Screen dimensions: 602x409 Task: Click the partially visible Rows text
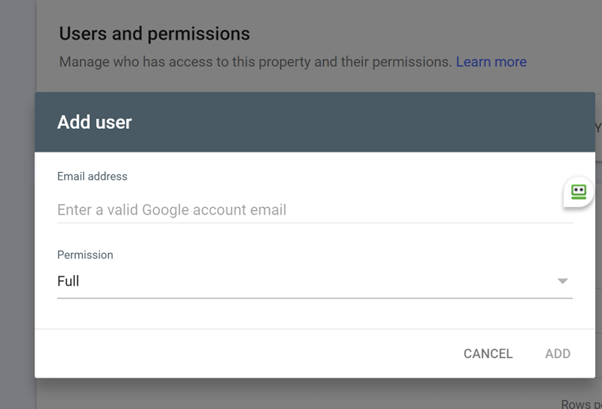tap(575, 403)
